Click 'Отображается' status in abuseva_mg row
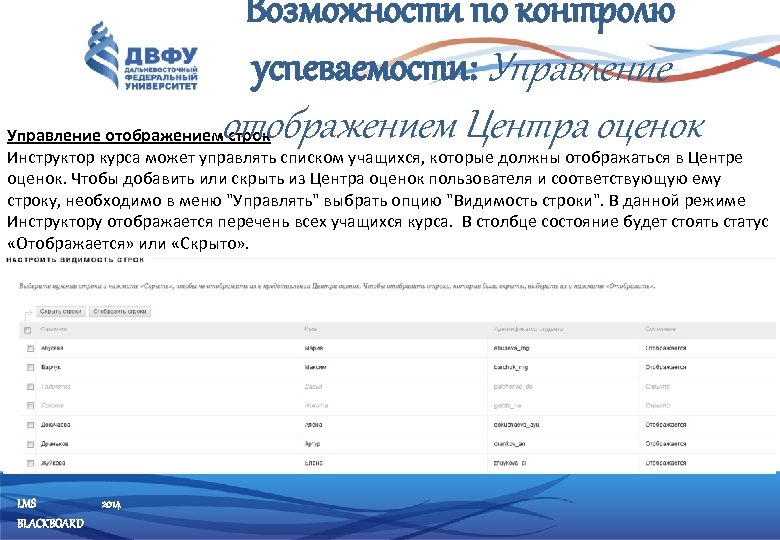Viewport: 780px width, 540px height. 666,348
